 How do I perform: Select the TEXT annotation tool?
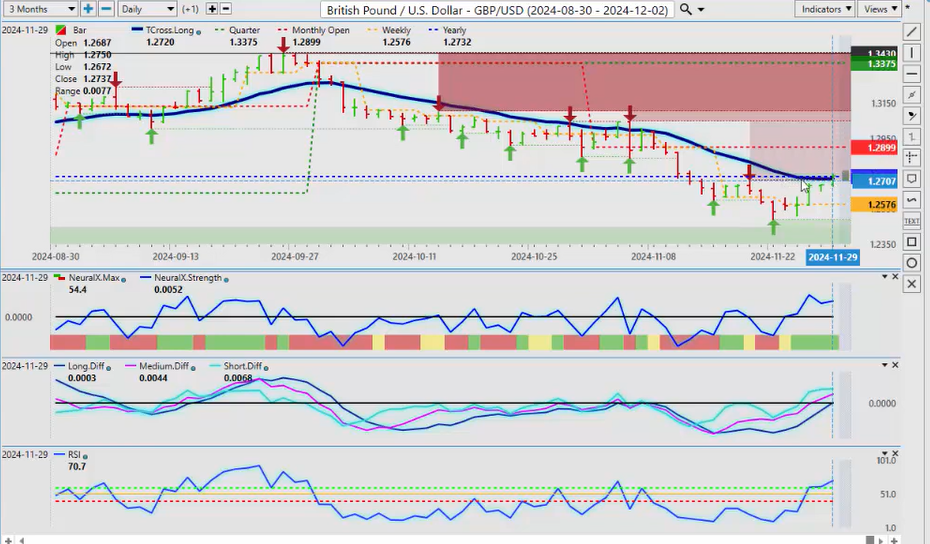tap(912, 221)
